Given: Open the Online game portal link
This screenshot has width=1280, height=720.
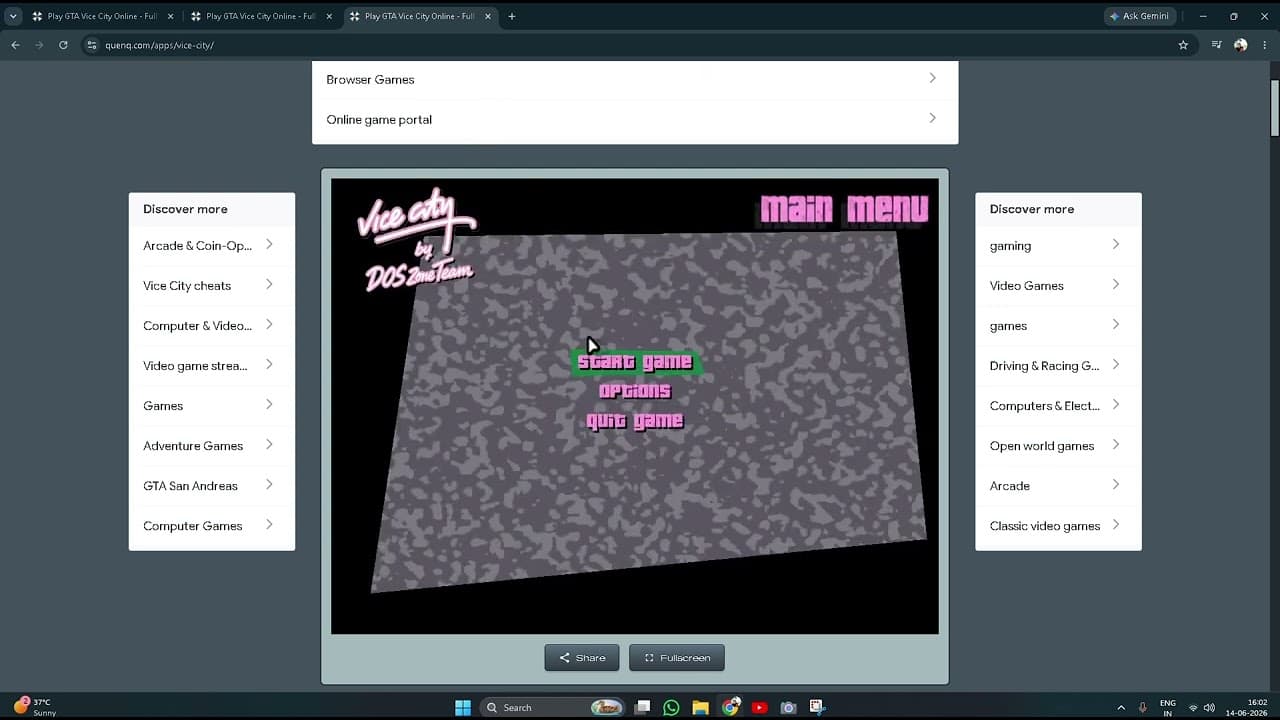Looking at the screenshot, I should tap(635, 120).
